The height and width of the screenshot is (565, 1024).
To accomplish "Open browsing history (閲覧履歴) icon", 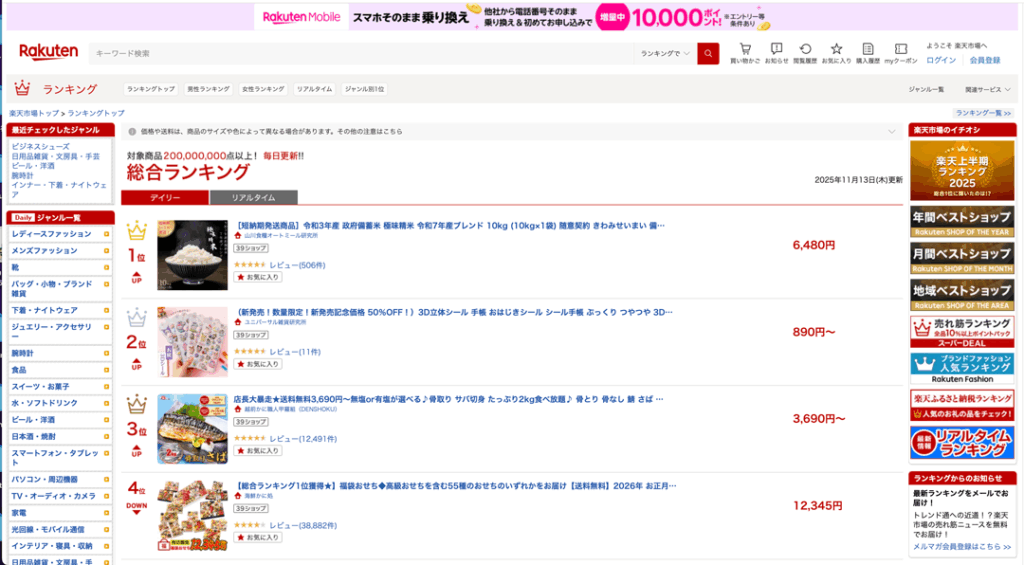I will pos(805,52).
